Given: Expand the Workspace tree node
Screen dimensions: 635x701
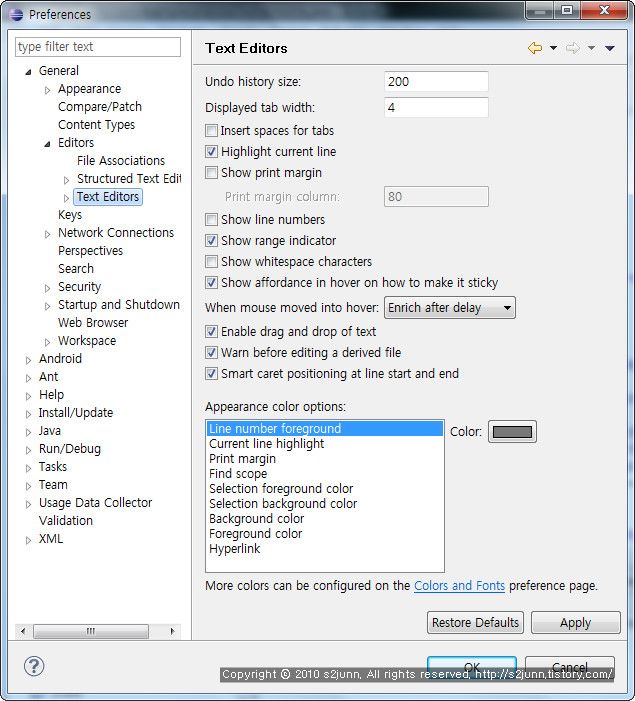Looking at the screenshot, I should [47, 342].
